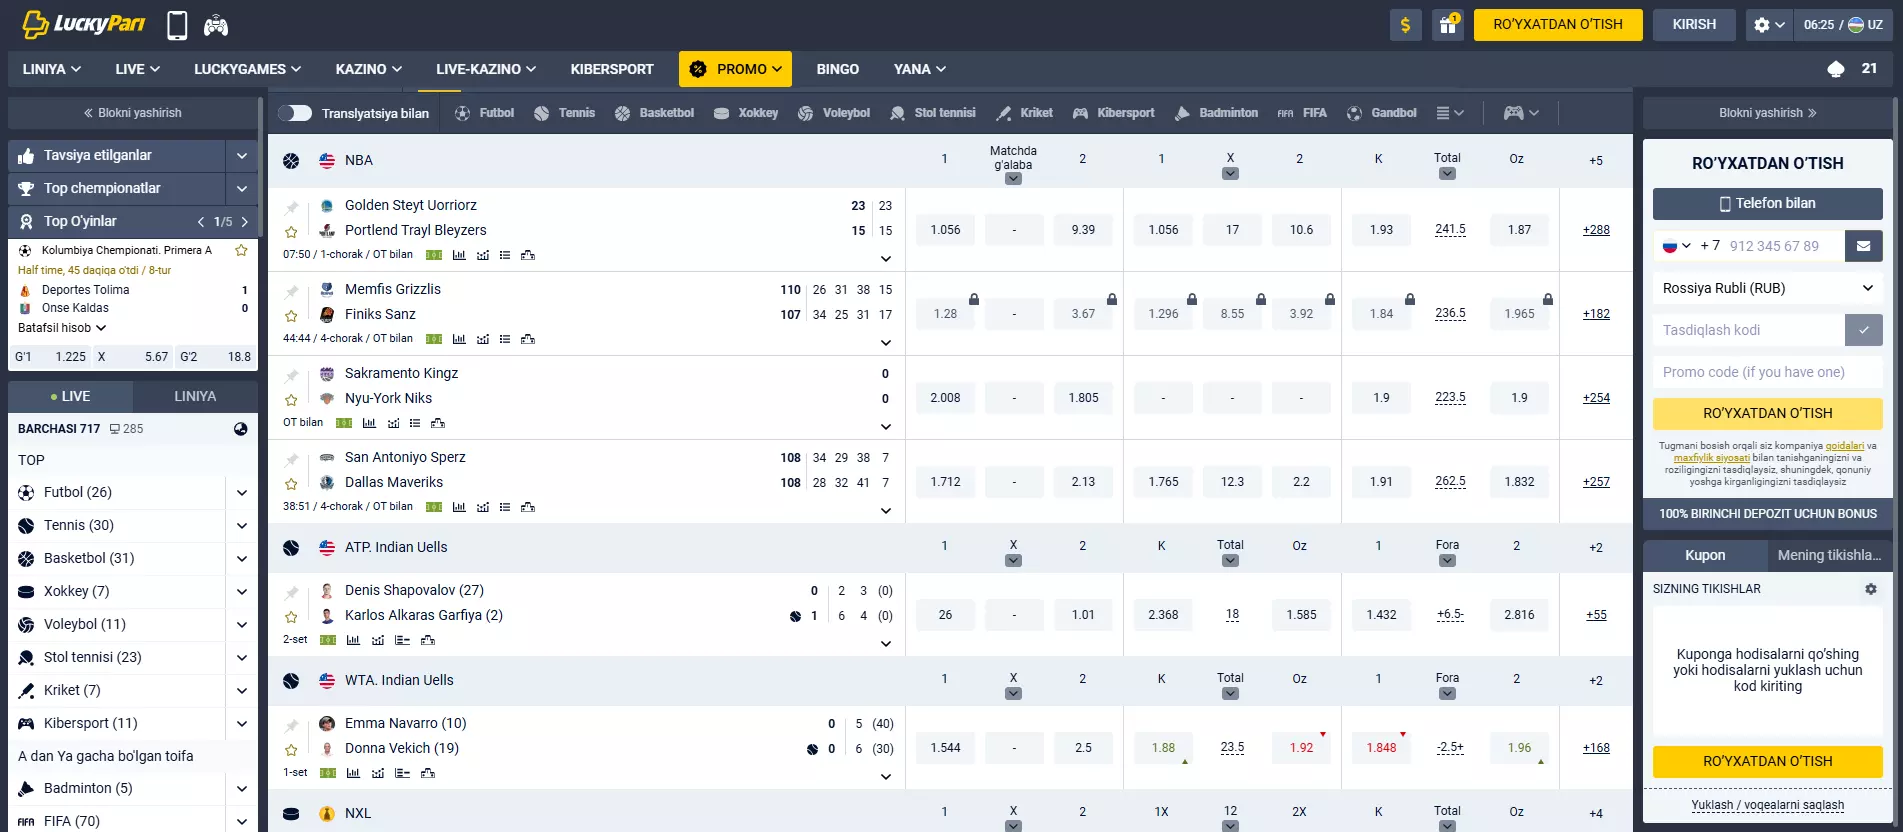Image resolution: width=1903 pixels, height=832 pixels.
Task: Expand Tavsiya etilganlar section
Action: pyautogui.click(x=241, y=156)
